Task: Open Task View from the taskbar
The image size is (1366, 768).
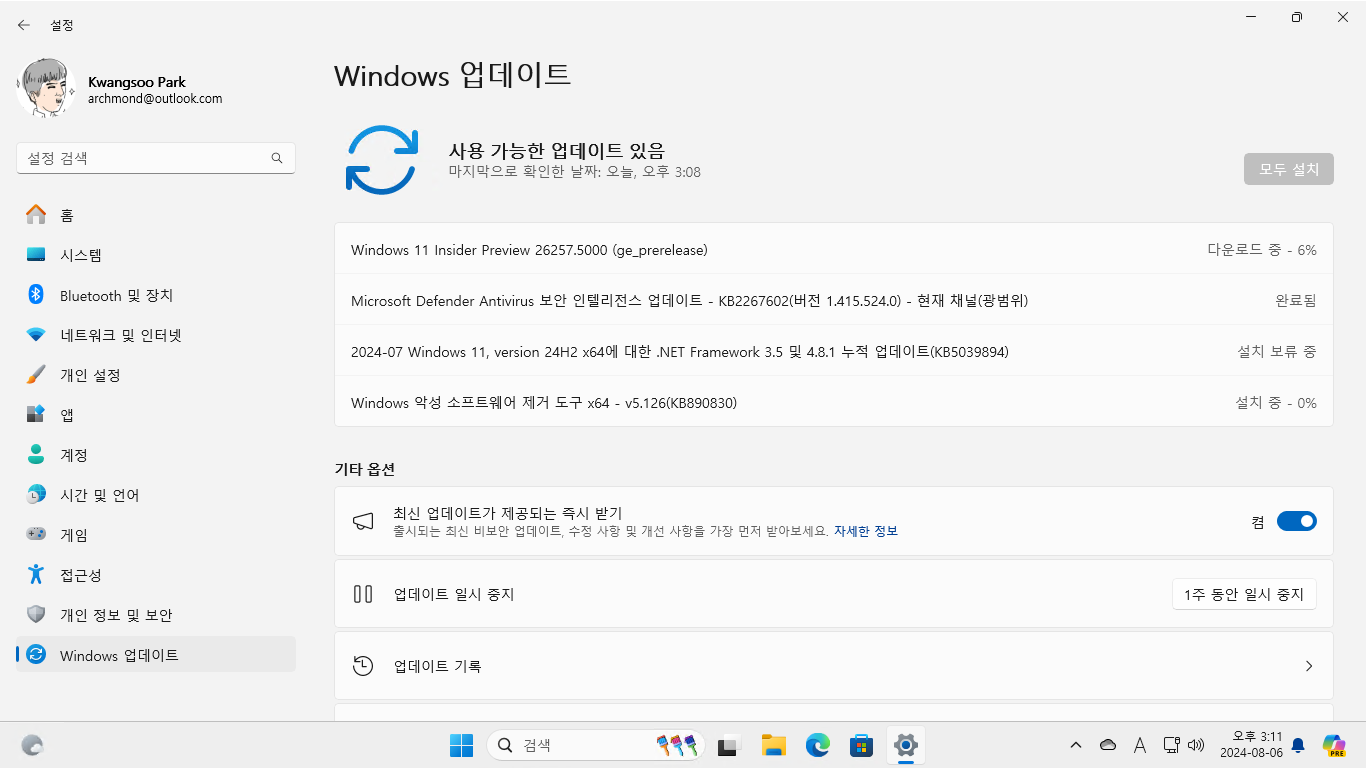Action: [728, 745]
